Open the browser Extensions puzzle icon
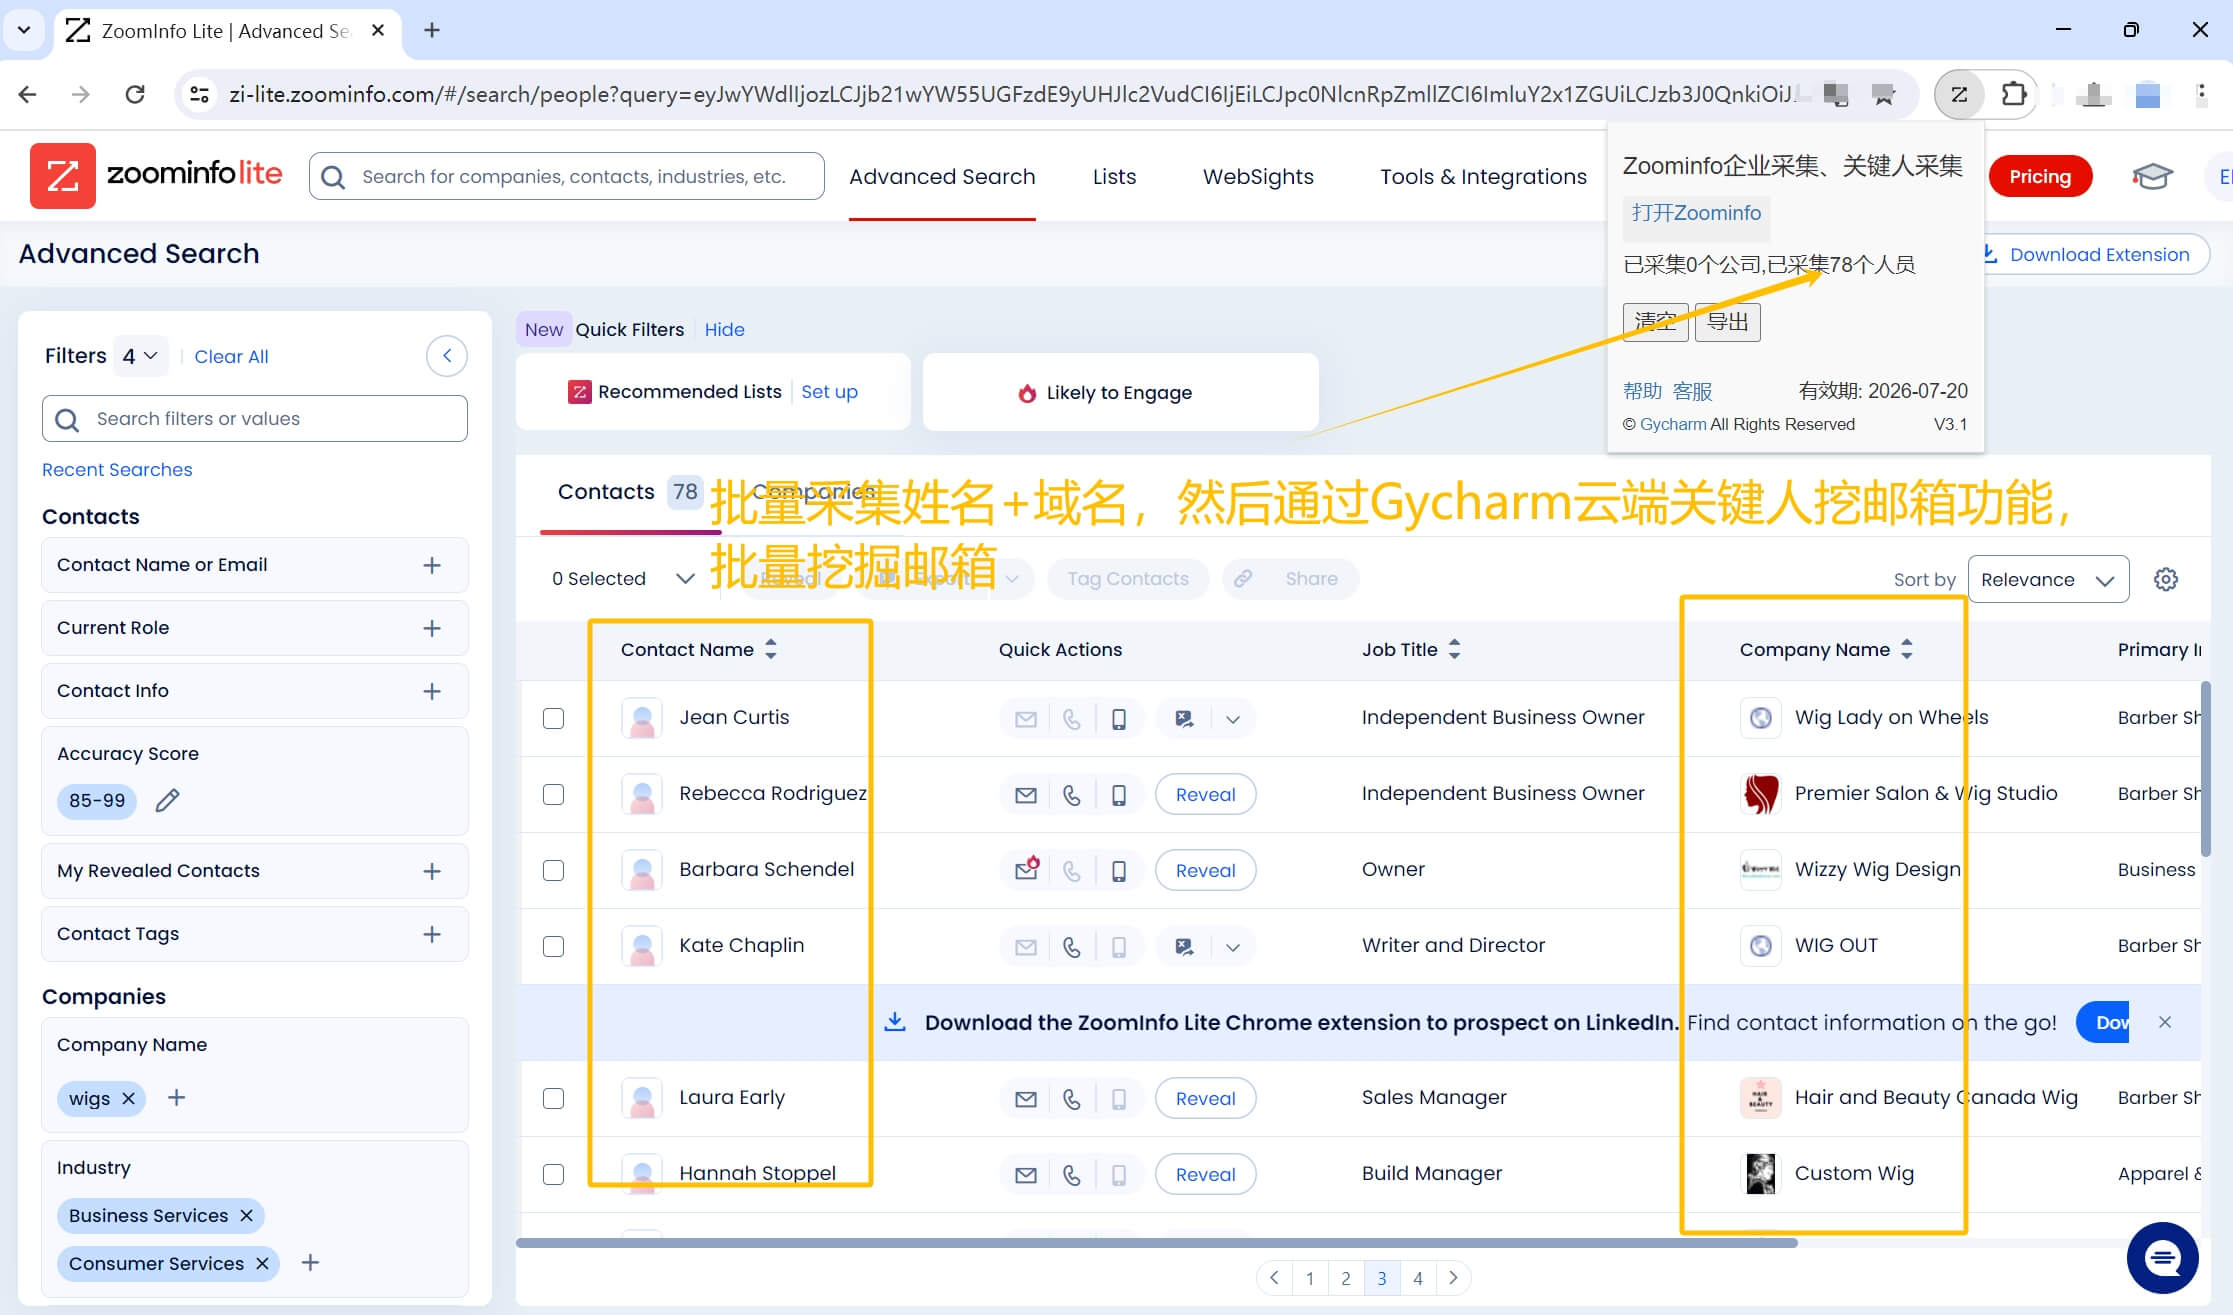2233x1315 pixels. click(x=2013, y=94)
